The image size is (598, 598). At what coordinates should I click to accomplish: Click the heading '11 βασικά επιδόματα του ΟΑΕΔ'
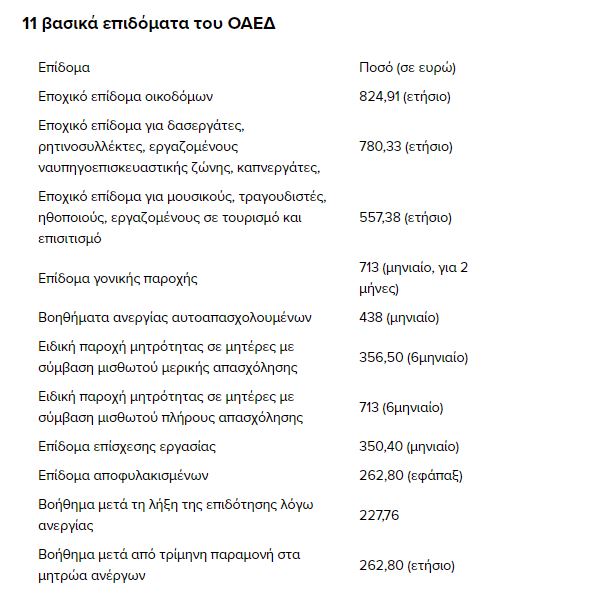coord(149,24)
